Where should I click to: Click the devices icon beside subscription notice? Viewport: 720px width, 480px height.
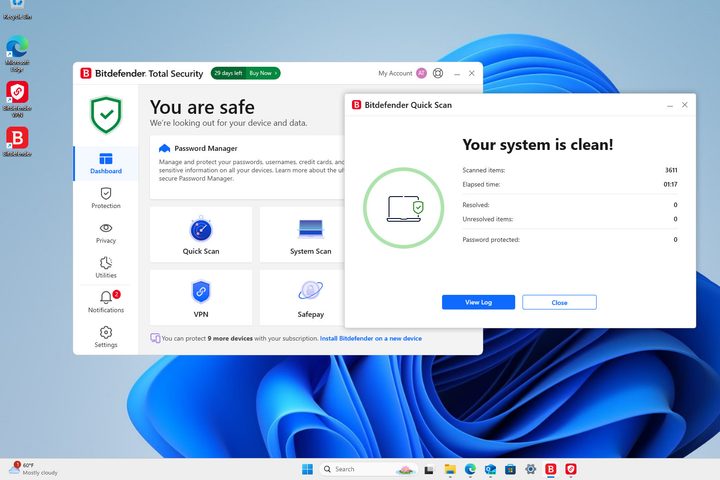coord(155,339)
